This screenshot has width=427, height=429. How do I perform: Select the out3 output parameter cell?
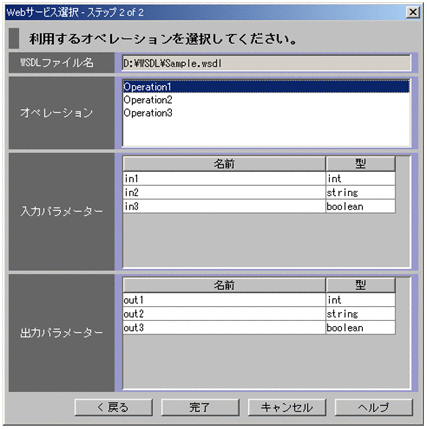click(x=224, y=328)
